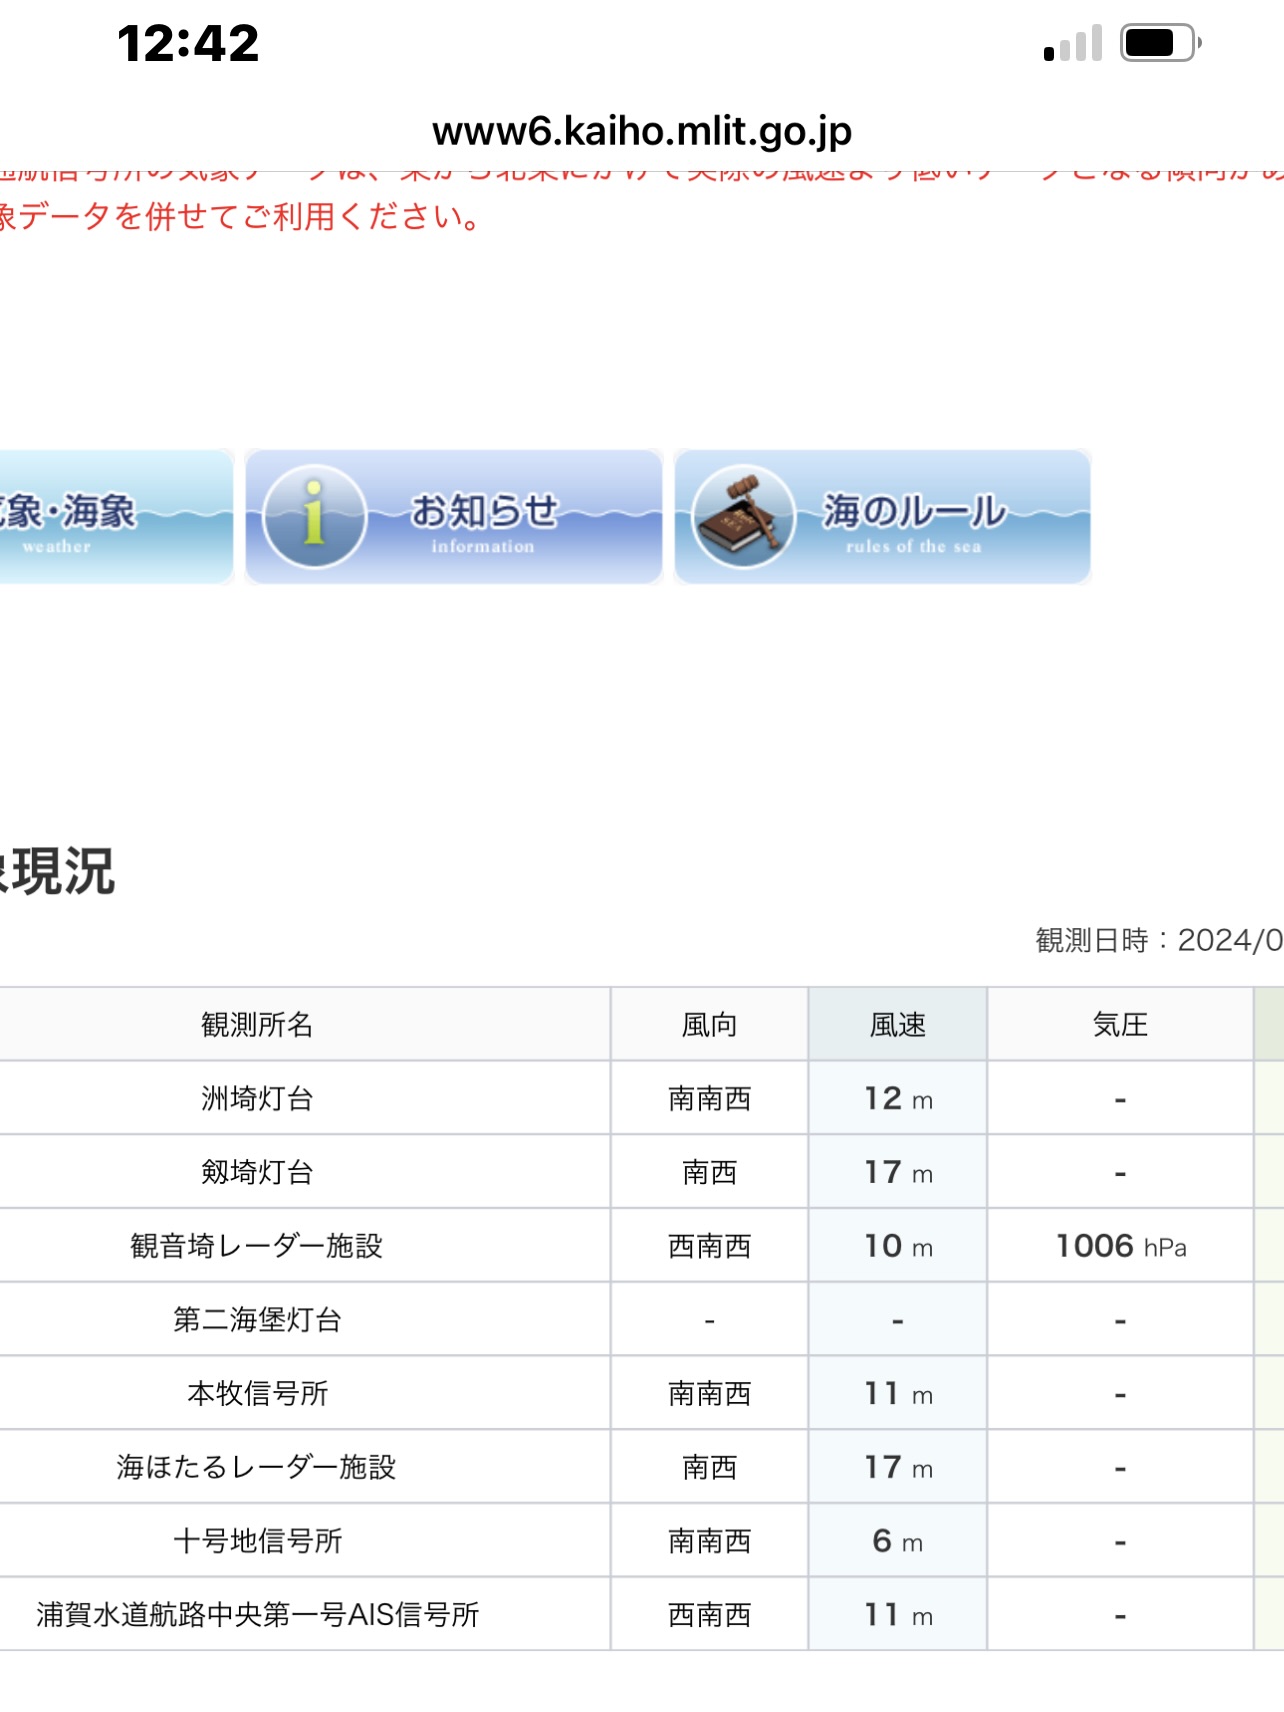Click 11 m wind speed for 本牧信号所

click(898, 1393)
